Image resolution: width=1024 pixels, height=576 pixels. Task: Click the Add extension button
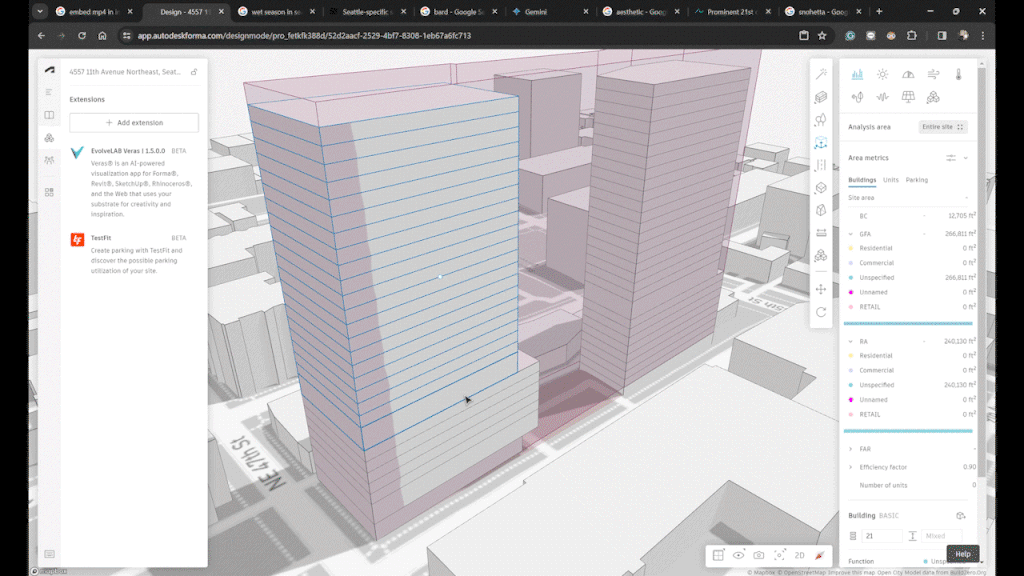[x=134, y=122]
